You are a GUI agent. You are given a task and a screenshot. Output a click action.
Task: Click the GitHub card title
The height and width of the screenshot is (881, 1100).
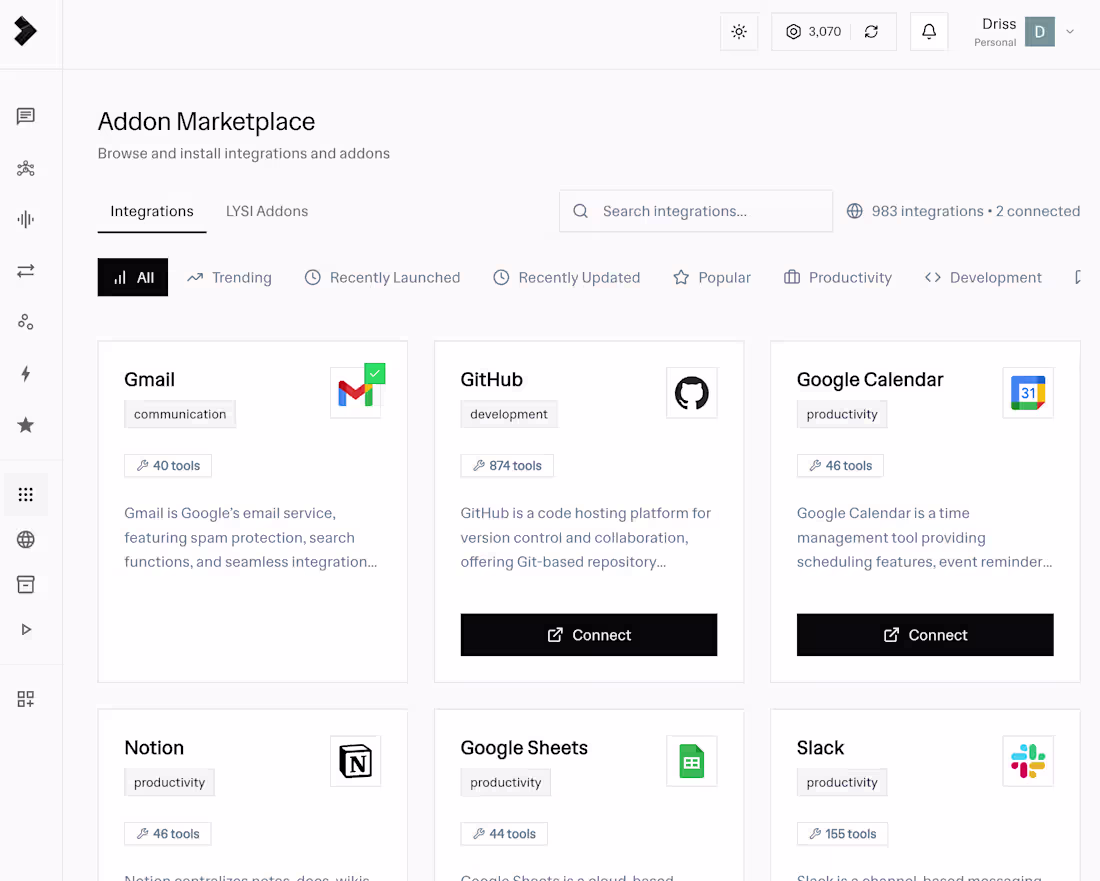pos(492,379)
